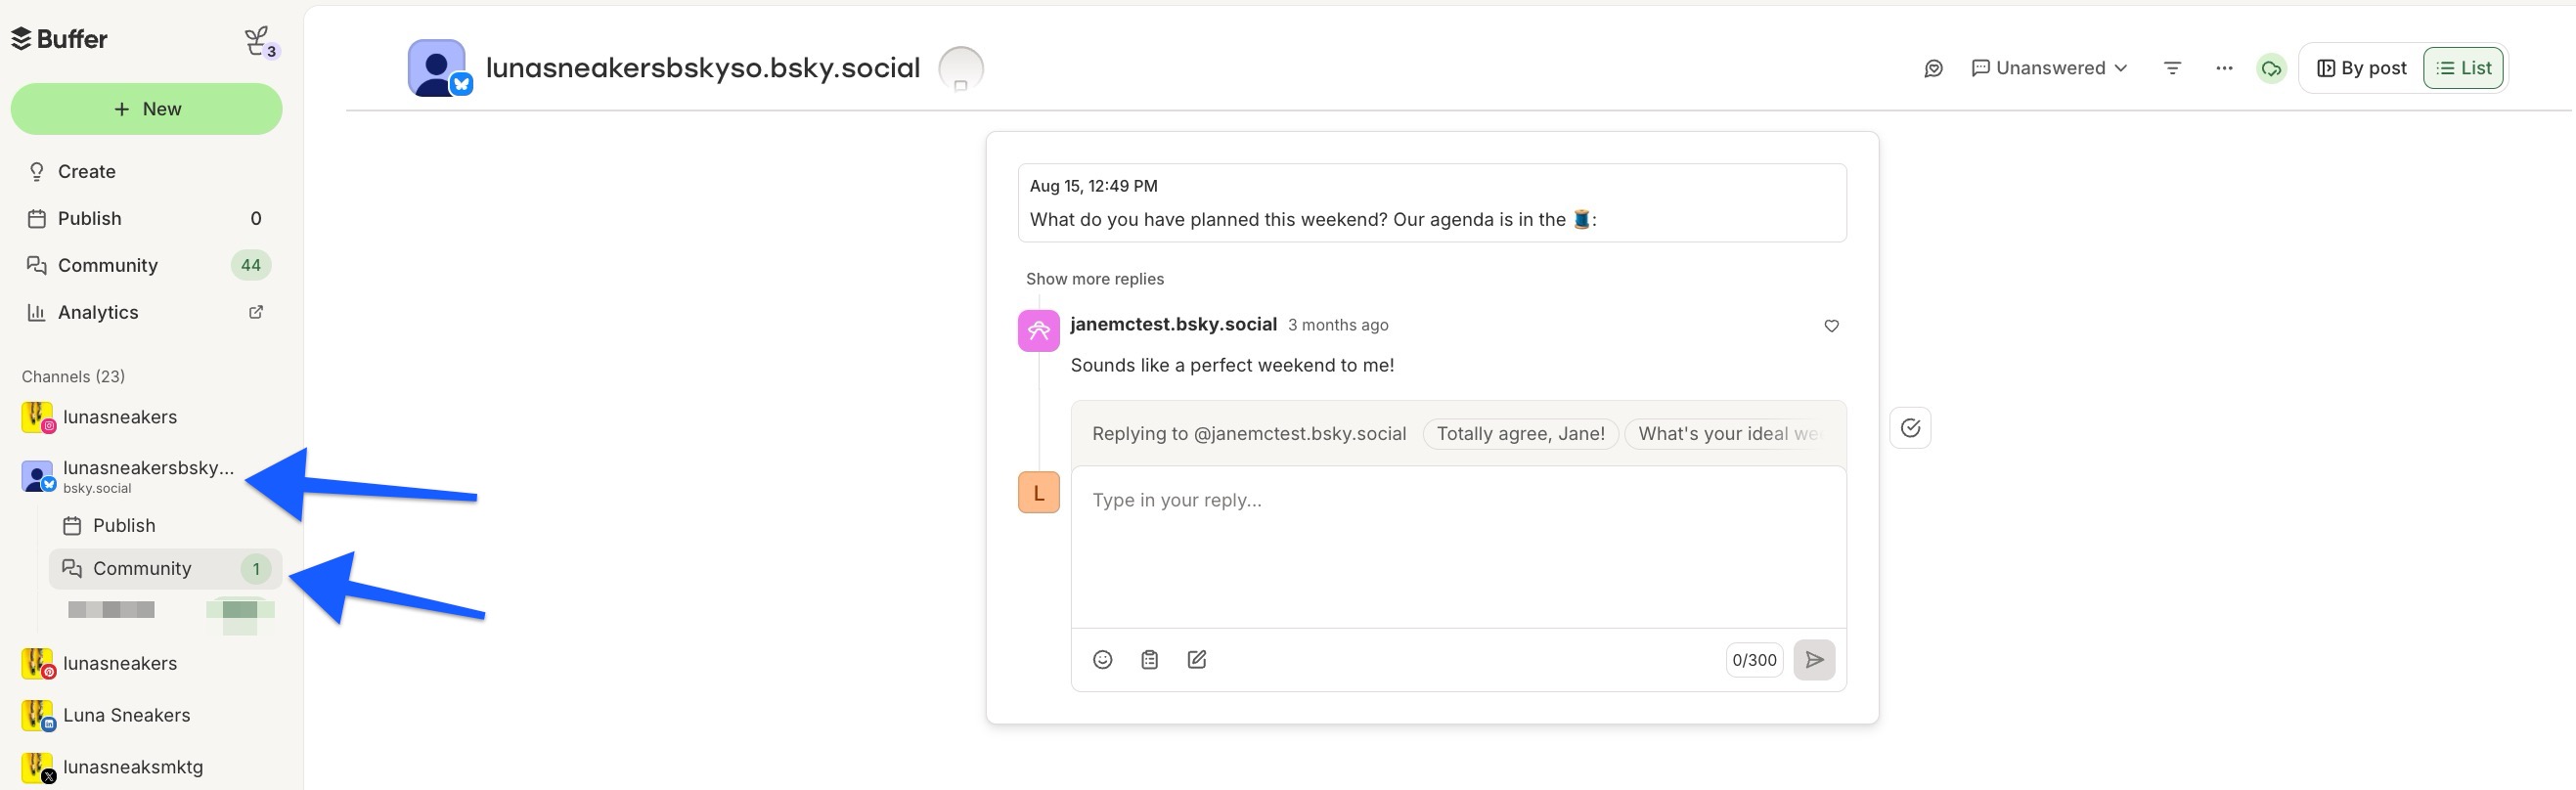Click the green sync cloud icon

click(x=2271, y=69)
